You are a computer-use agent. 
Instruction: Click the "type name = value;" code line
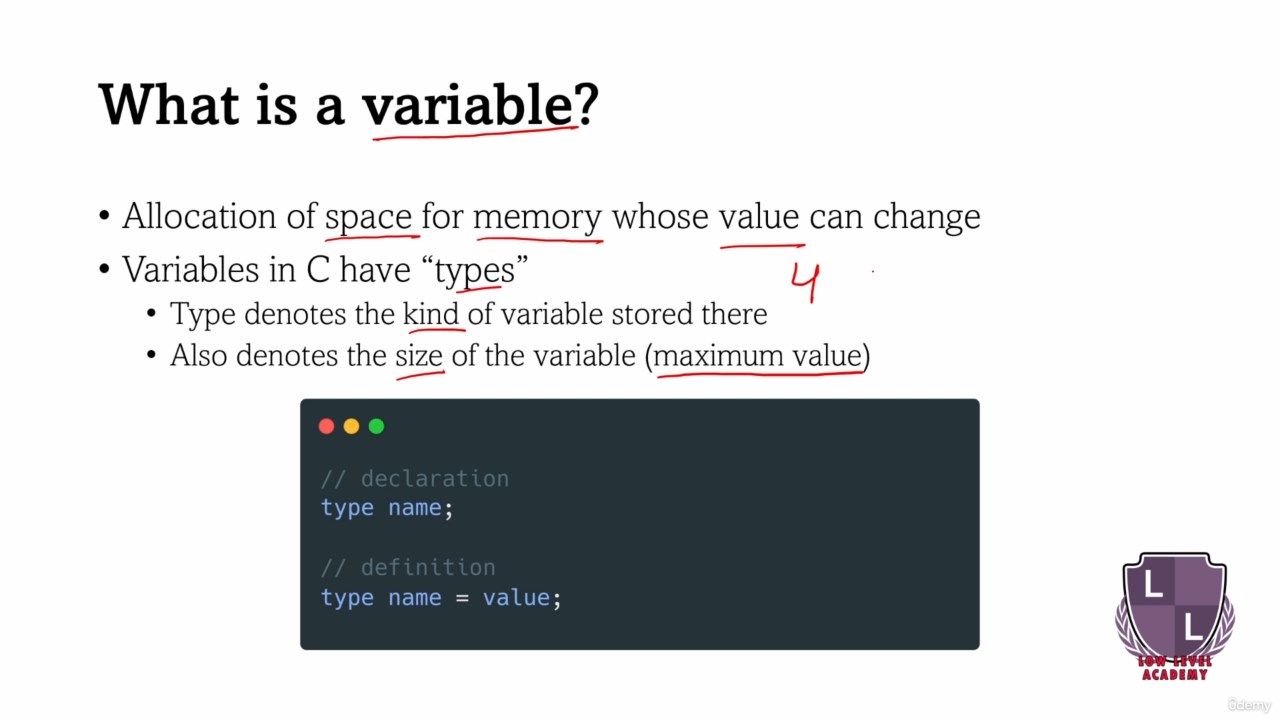pyautogui.click(x=441, y=598)
